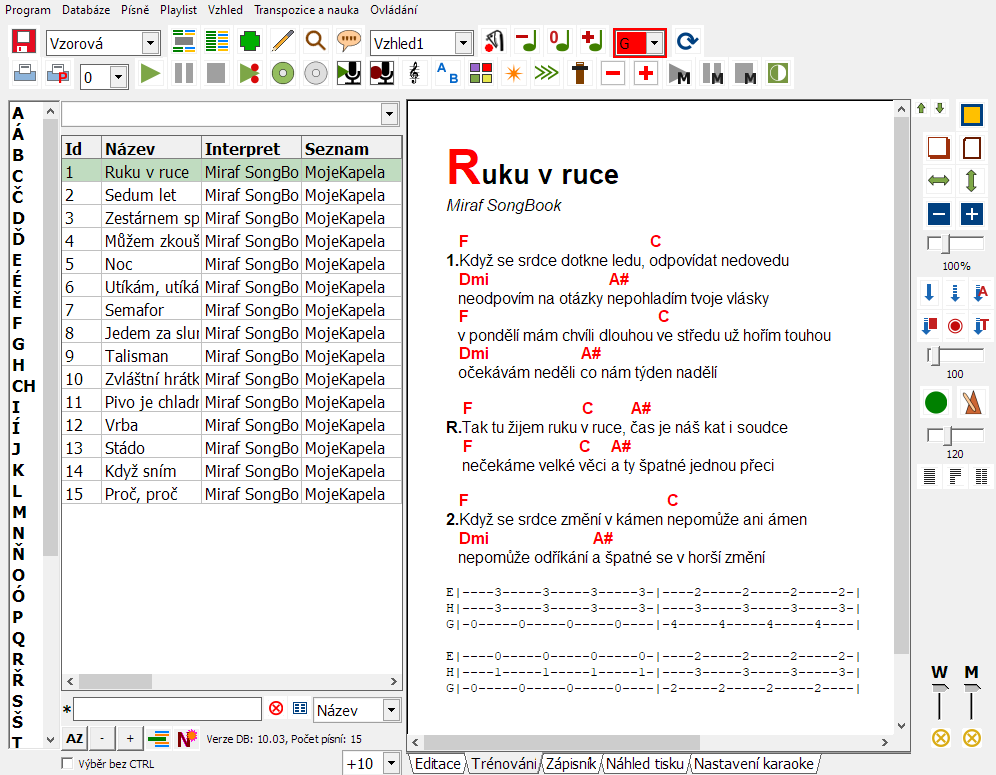Click the green triple chevron icon
Viewport: 996px width, 775px height.
point(547,74)
